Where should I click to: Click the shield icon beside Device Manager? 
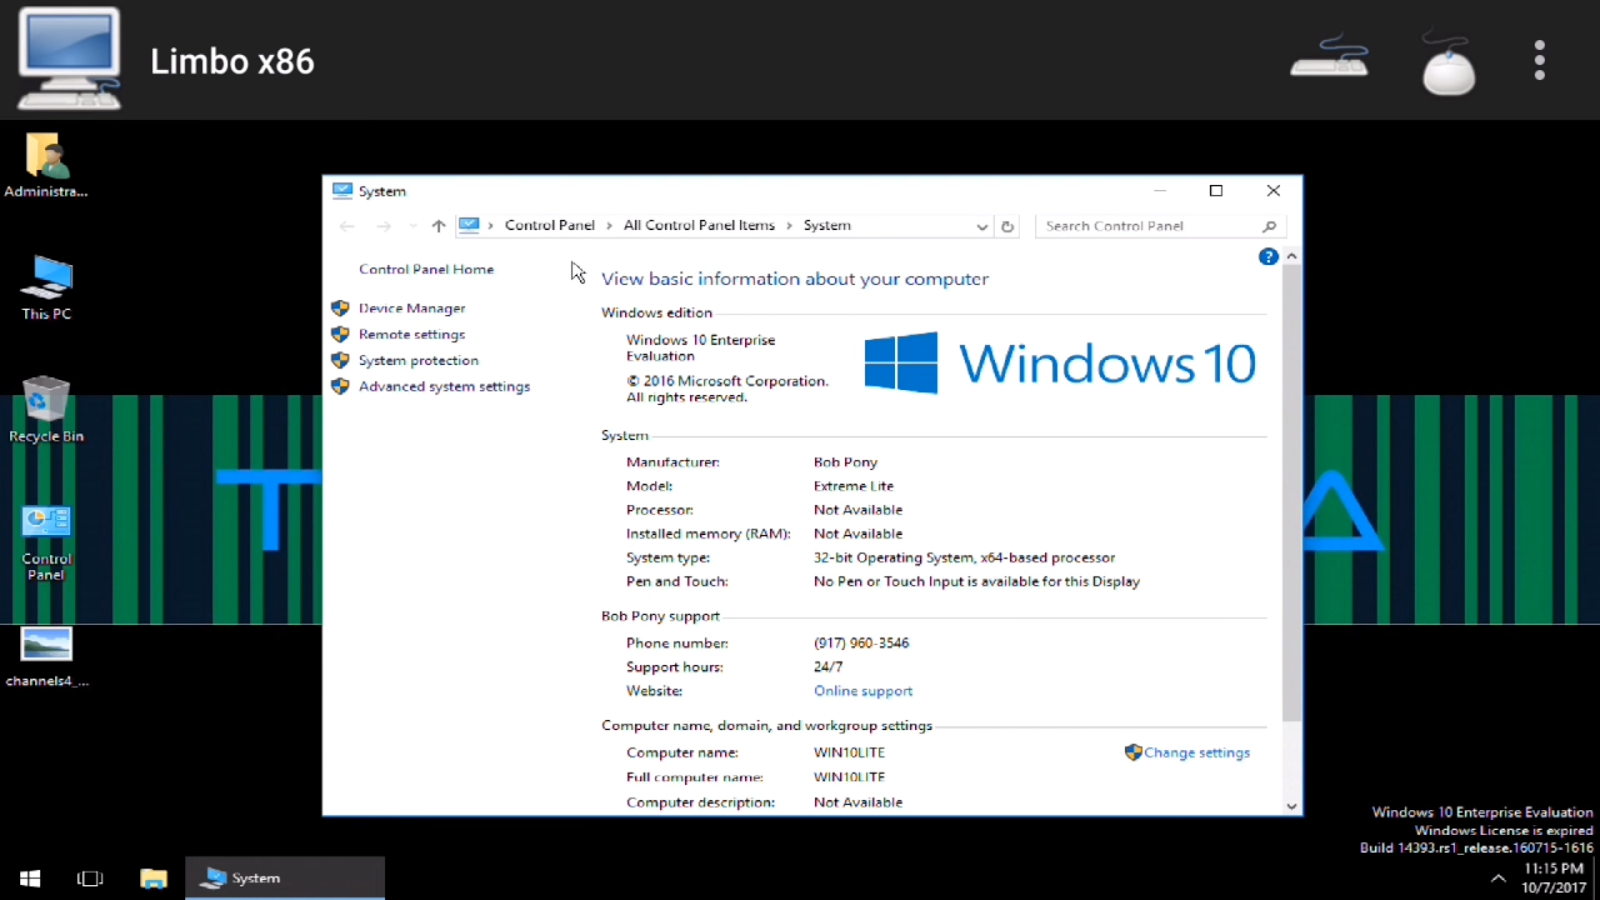pyautogui.click(x=340, y=308)
